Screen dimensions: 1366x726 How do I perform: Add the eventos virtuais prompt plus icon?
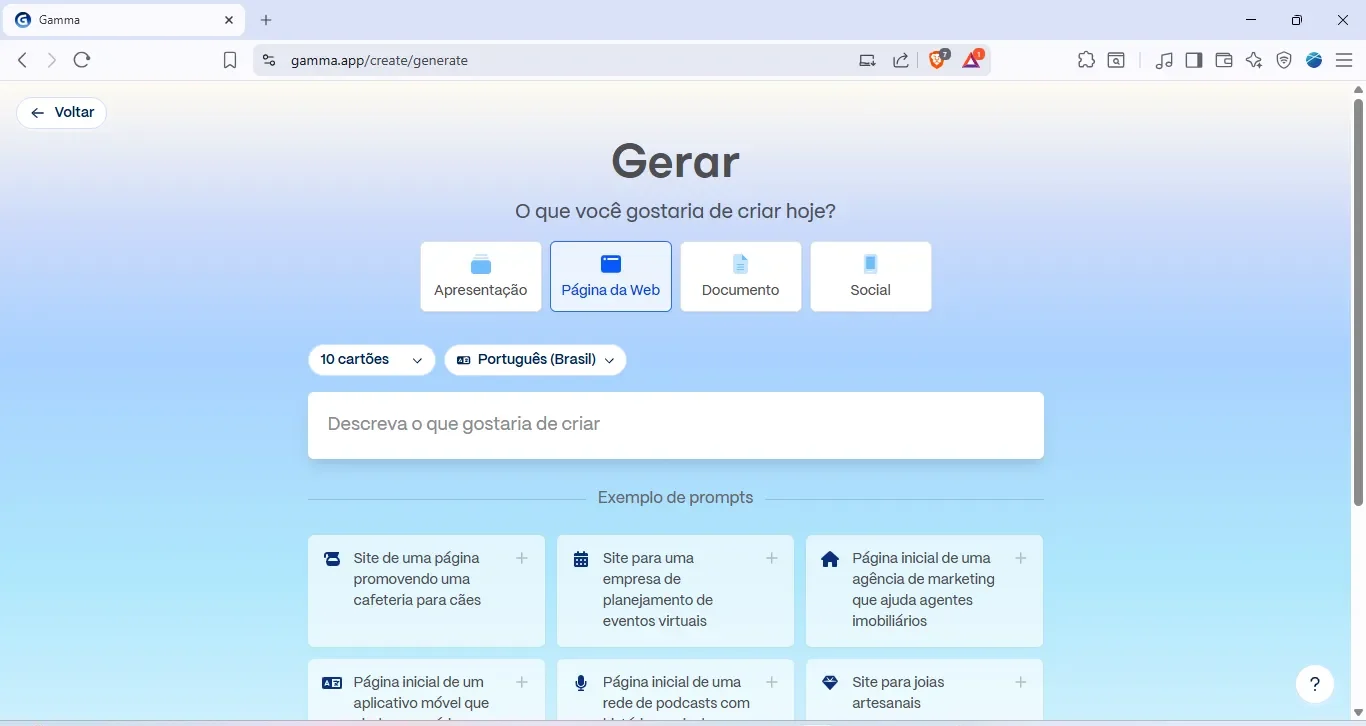(772, 558)
